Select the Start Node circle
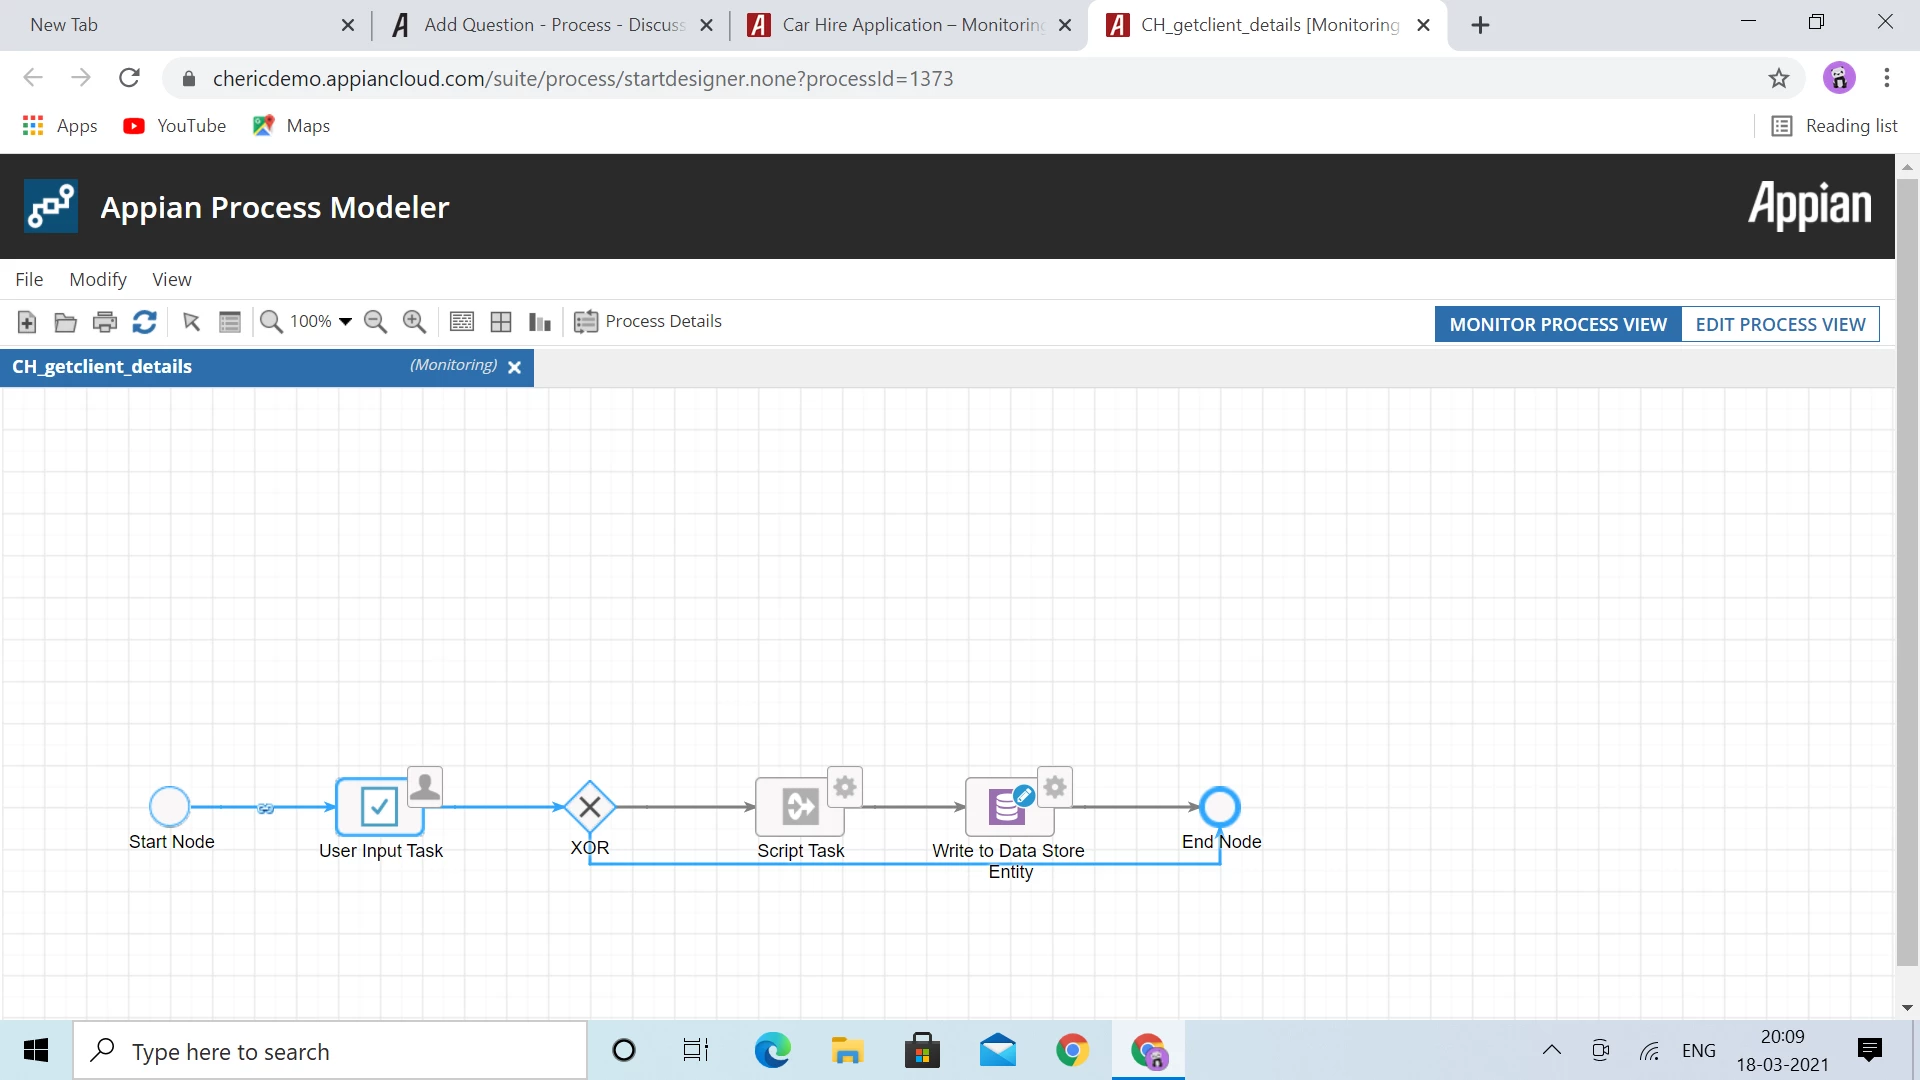Image resolution: width=1920 pixels, height=1080 pixels. click(x=170, y=806)
